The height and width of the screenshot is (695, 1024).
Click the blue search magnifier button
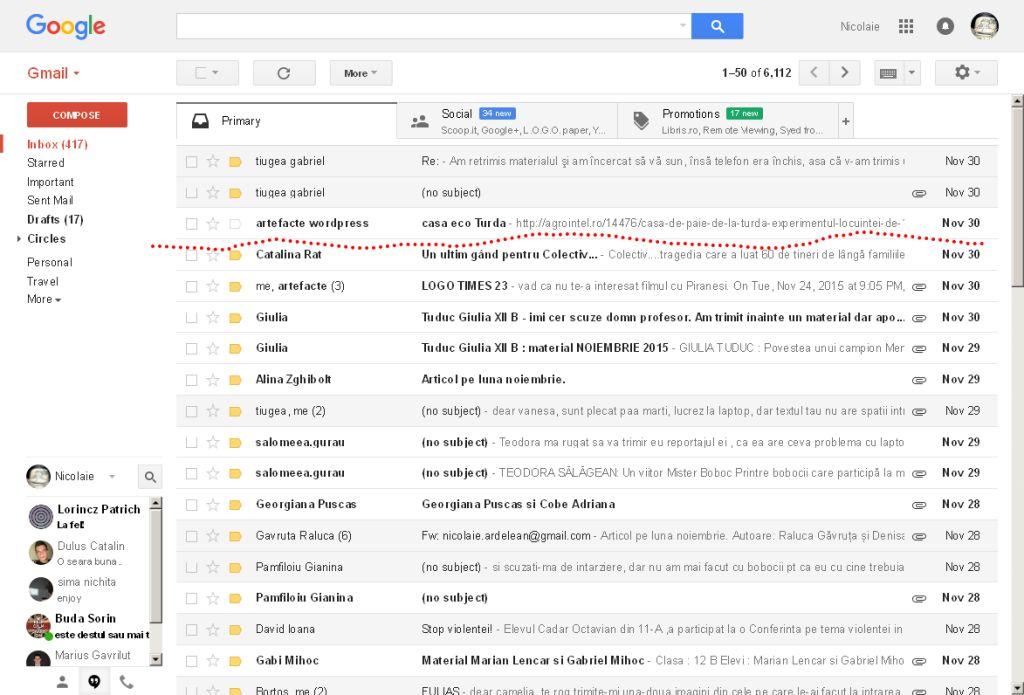(x=717, y=27)
